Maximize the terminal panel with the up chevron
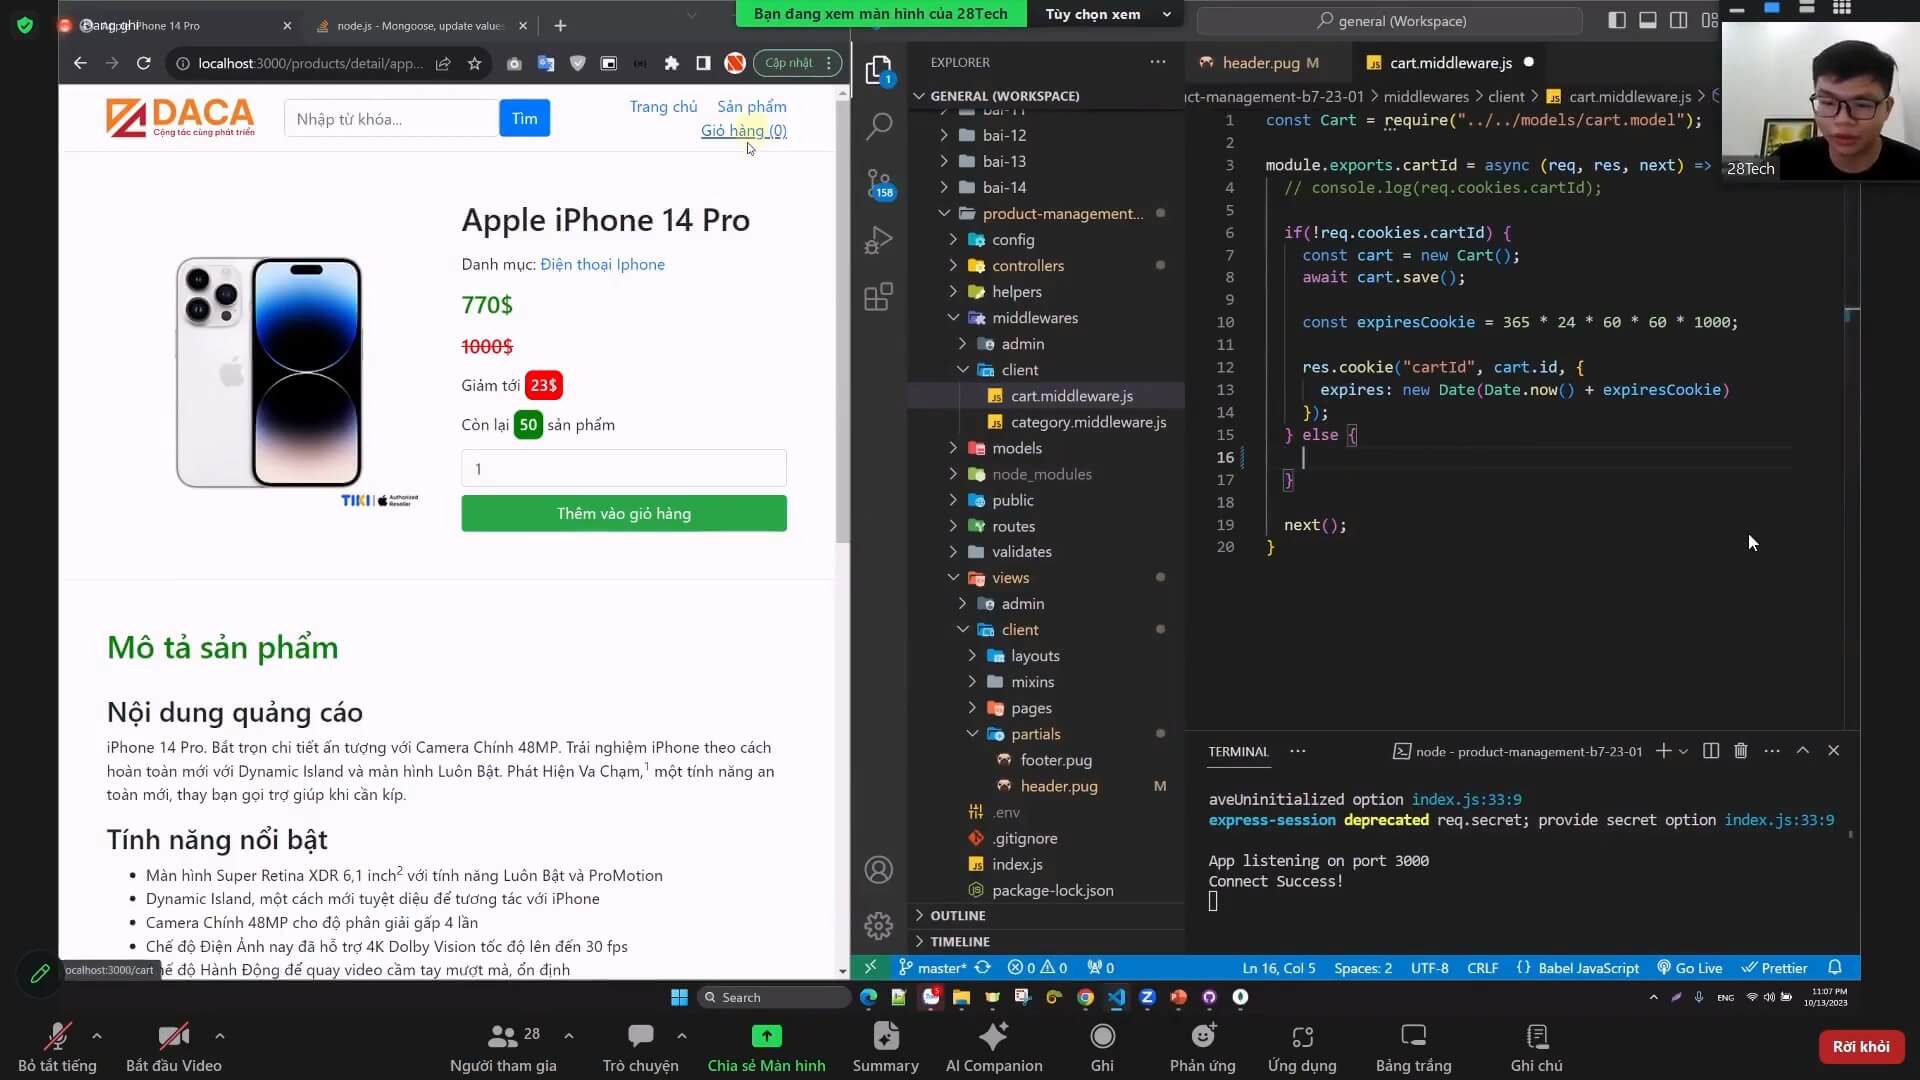The image size is (1920, 1080). click(x=1803, y=751)
